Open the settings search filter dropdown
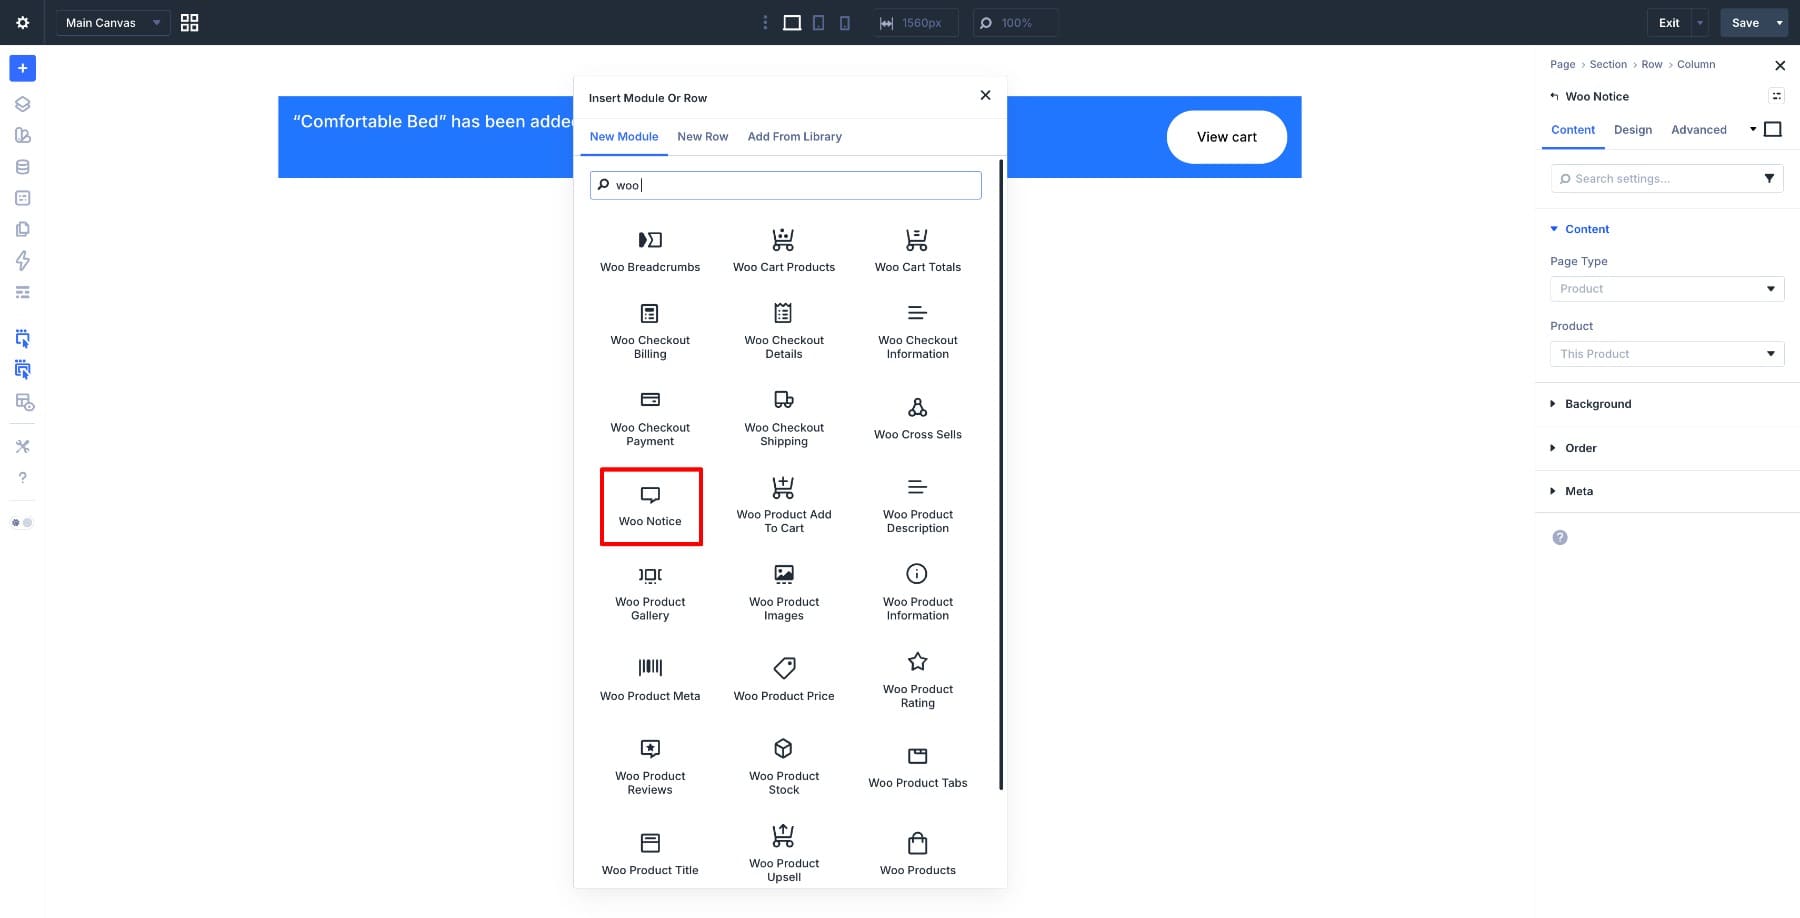The width and height of the screenshot is (1800, 918). click(x=1769, y=178)
